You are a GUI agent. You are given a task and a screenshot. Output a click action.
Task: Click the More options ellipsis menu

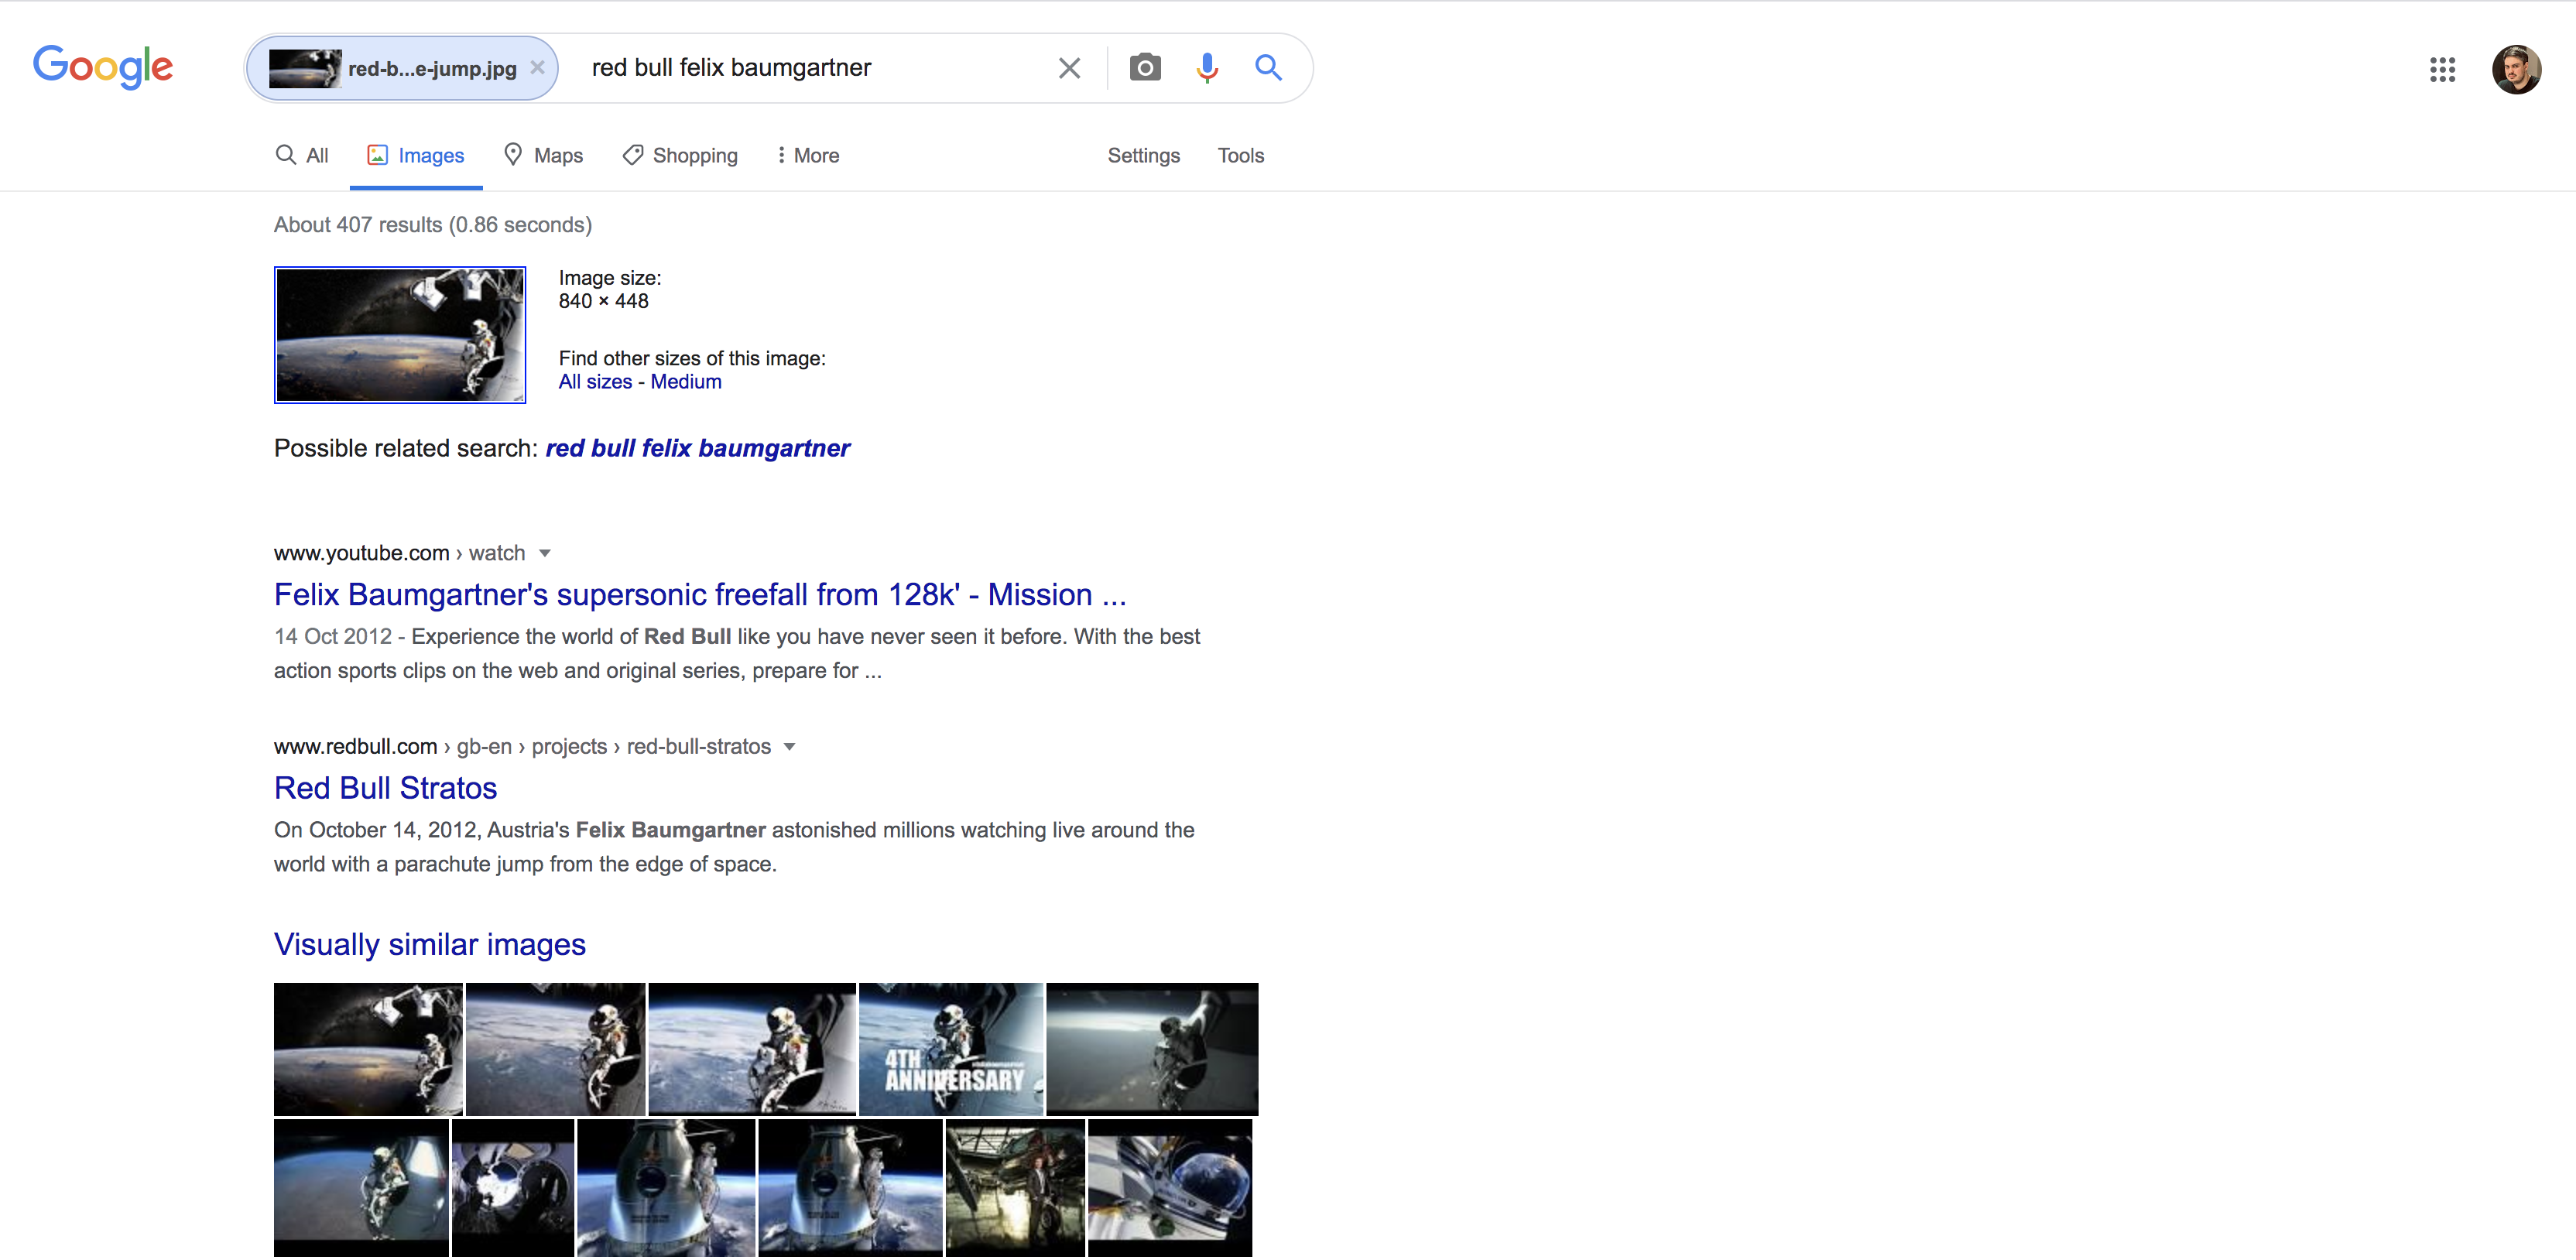(x=782, y=155)
